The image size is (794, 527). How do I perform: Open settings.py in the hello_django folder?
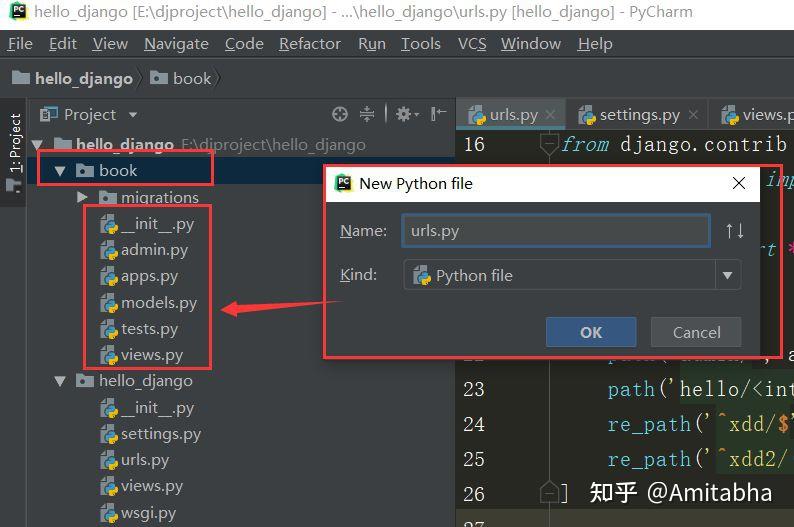point(160,434)
